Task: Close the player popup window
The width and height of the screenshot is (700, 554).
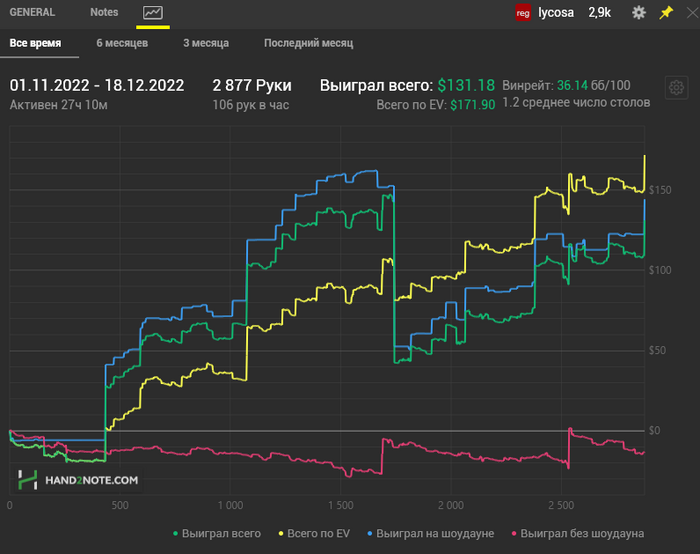Action: tap(692, 12)
